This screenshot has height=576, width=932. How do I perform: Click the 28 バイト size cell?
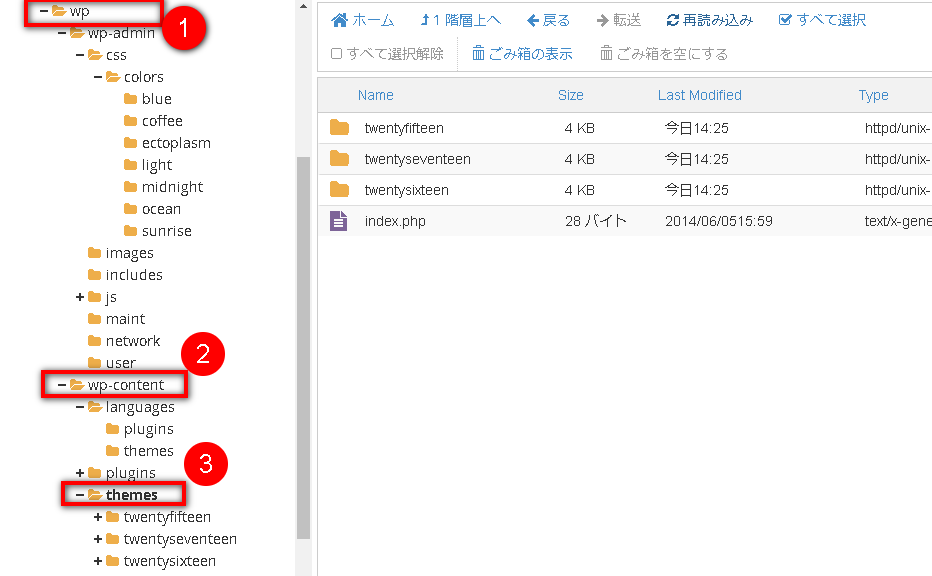tap(596, 221)
